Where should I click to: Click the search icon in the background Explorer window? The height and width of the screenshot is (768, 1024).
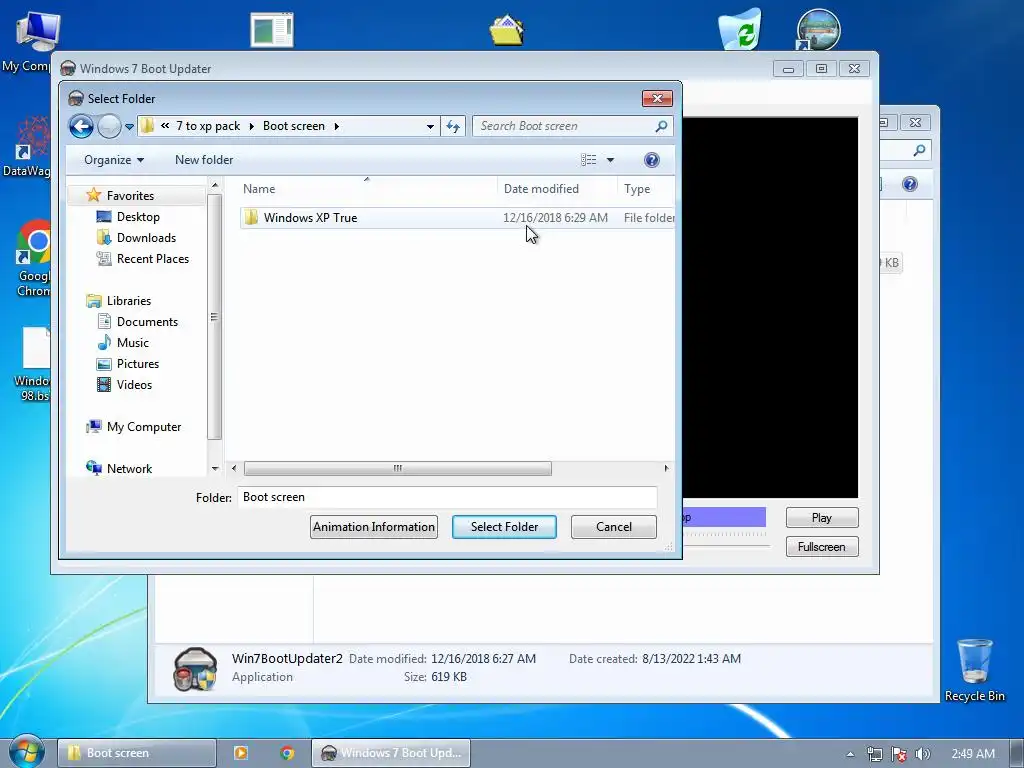919,151
